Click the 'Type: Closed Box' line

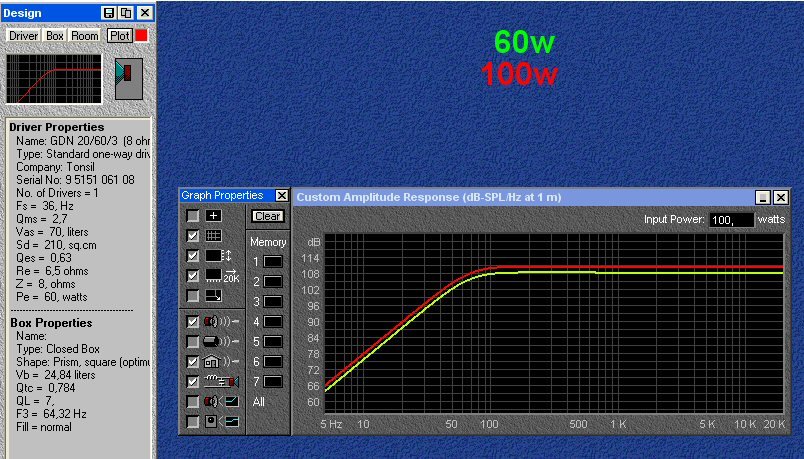pyautogui.click(x=57, y=349)
